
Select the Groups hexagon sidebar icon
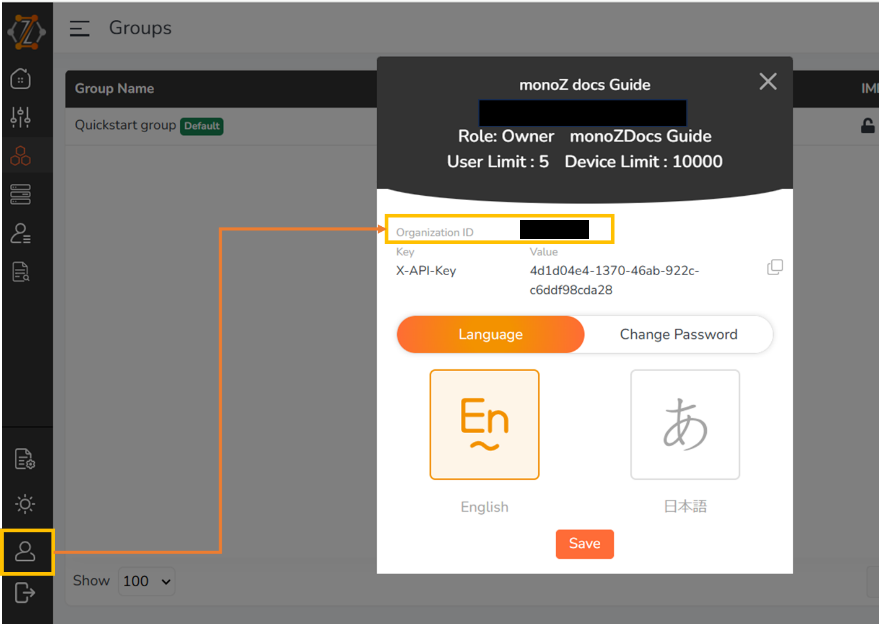21,156
